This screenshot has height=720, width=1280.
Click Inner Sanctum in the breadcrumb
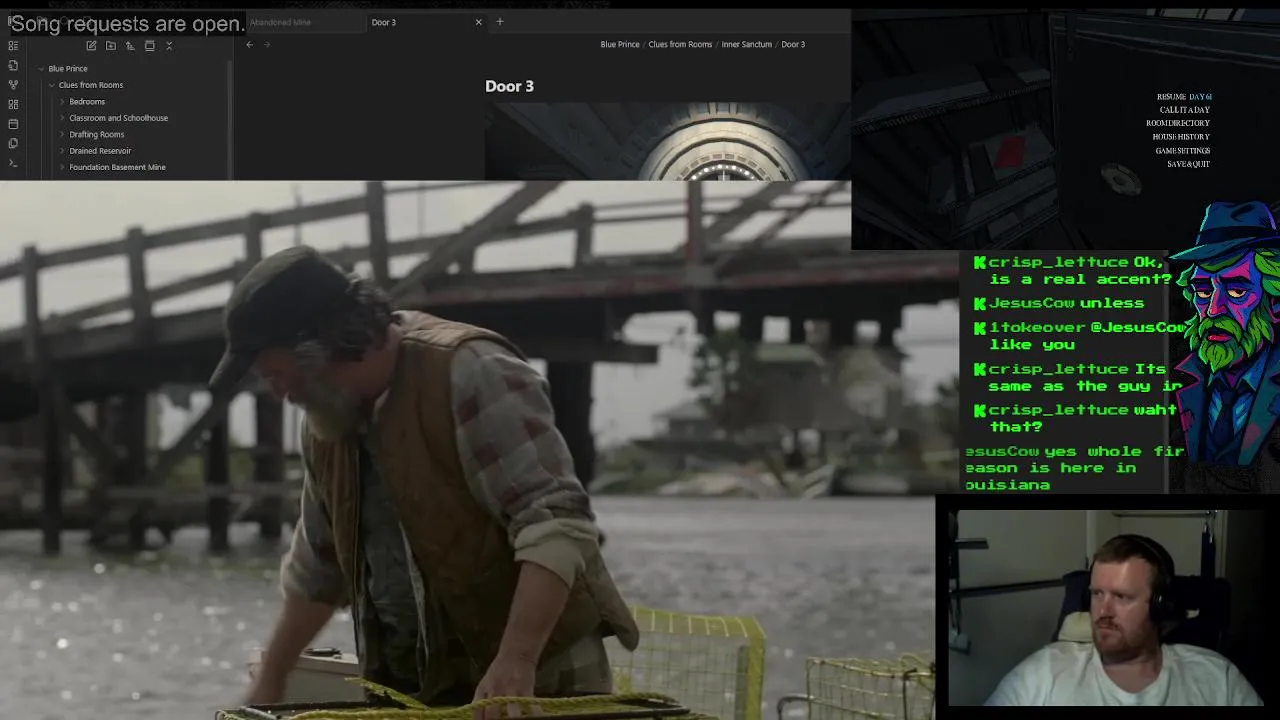[747, 44]
